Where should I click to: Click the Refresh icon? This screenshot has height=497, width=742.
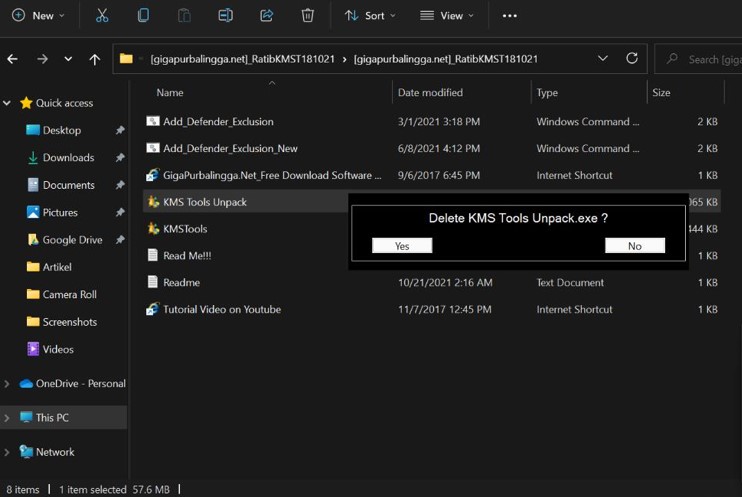[632, 59]
